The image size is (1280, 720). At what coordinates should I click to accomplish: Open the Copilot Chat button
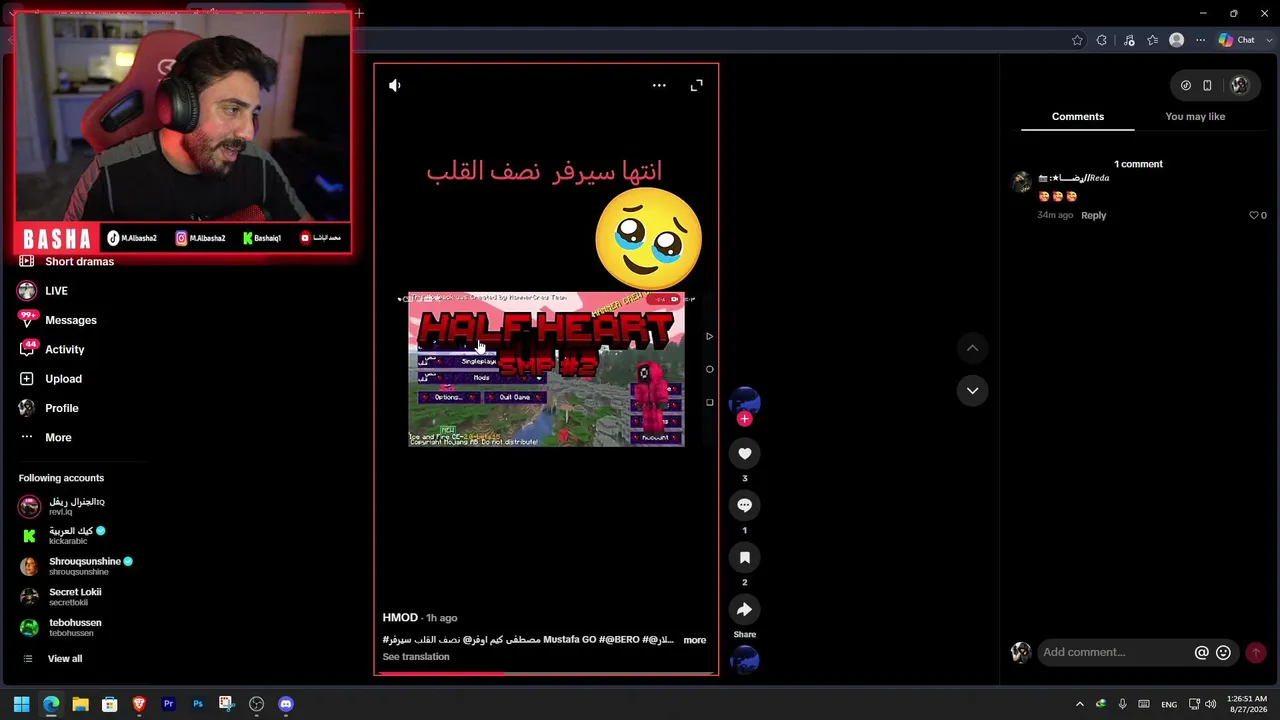point(1237,41)
